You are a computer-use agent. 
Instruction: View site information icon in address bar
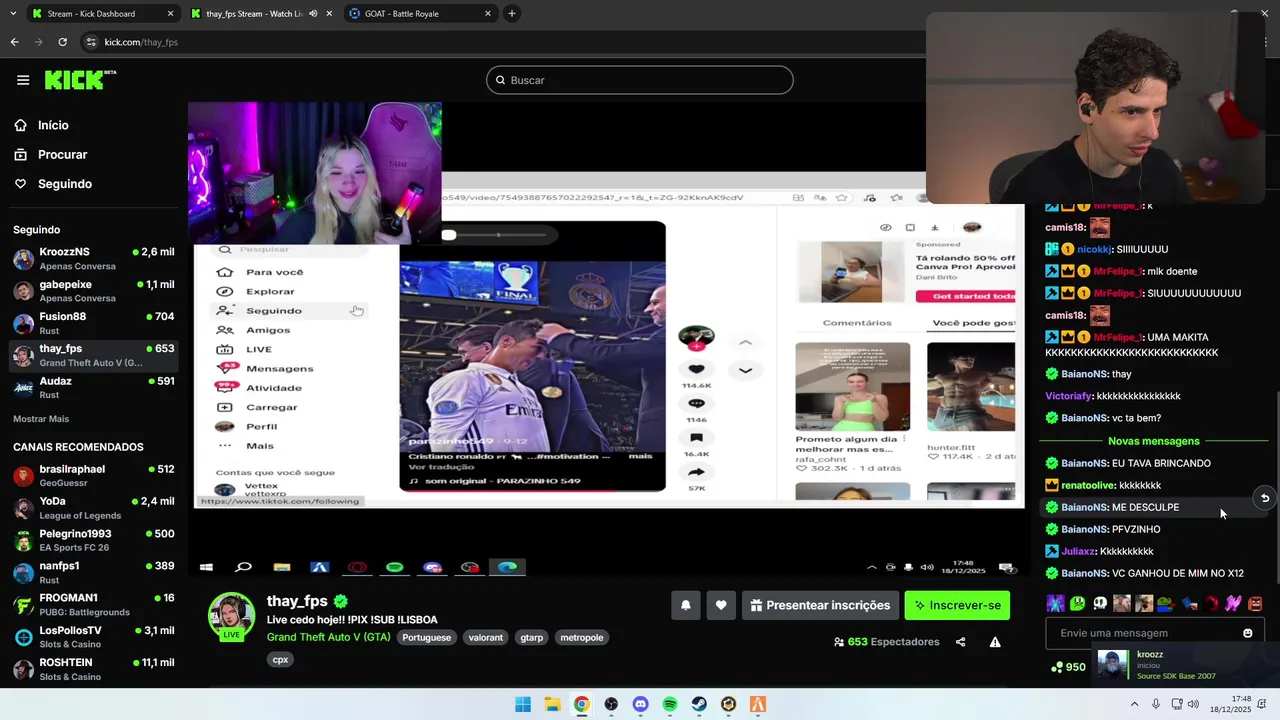pyautogui.click(x=91, y=42)
